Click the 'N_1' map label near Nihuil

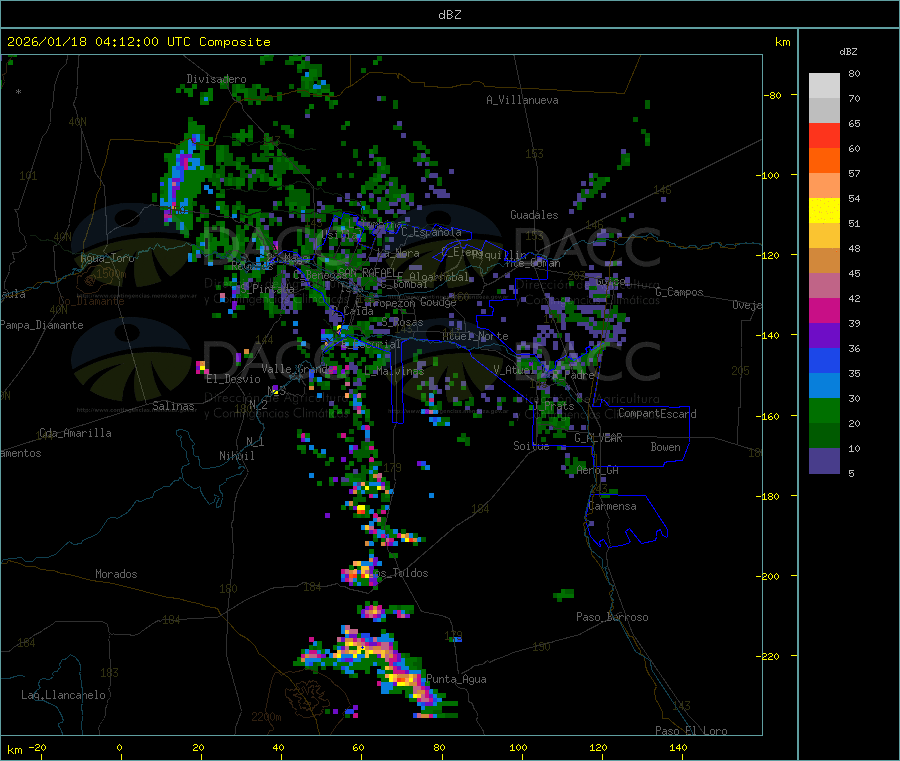click(x=255, y=442)
